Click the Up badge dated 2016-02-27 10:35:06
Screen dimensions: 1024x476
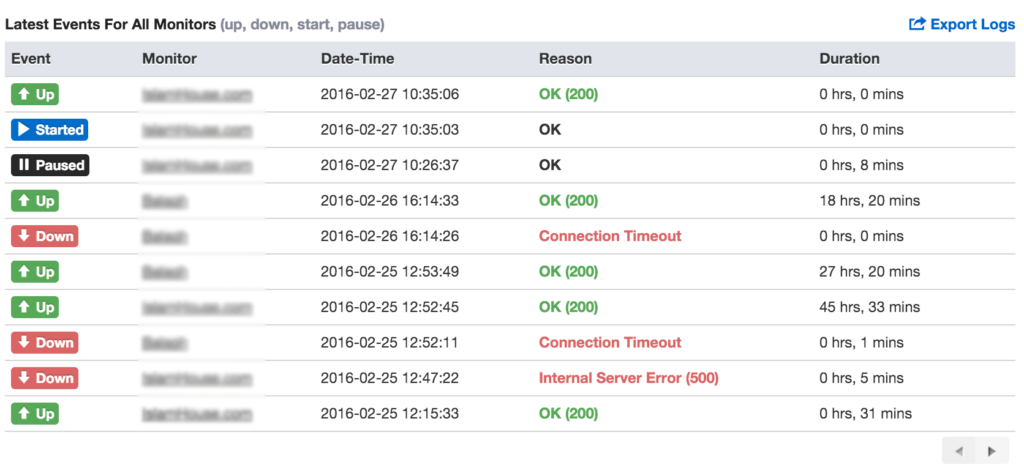pos(35,95)
